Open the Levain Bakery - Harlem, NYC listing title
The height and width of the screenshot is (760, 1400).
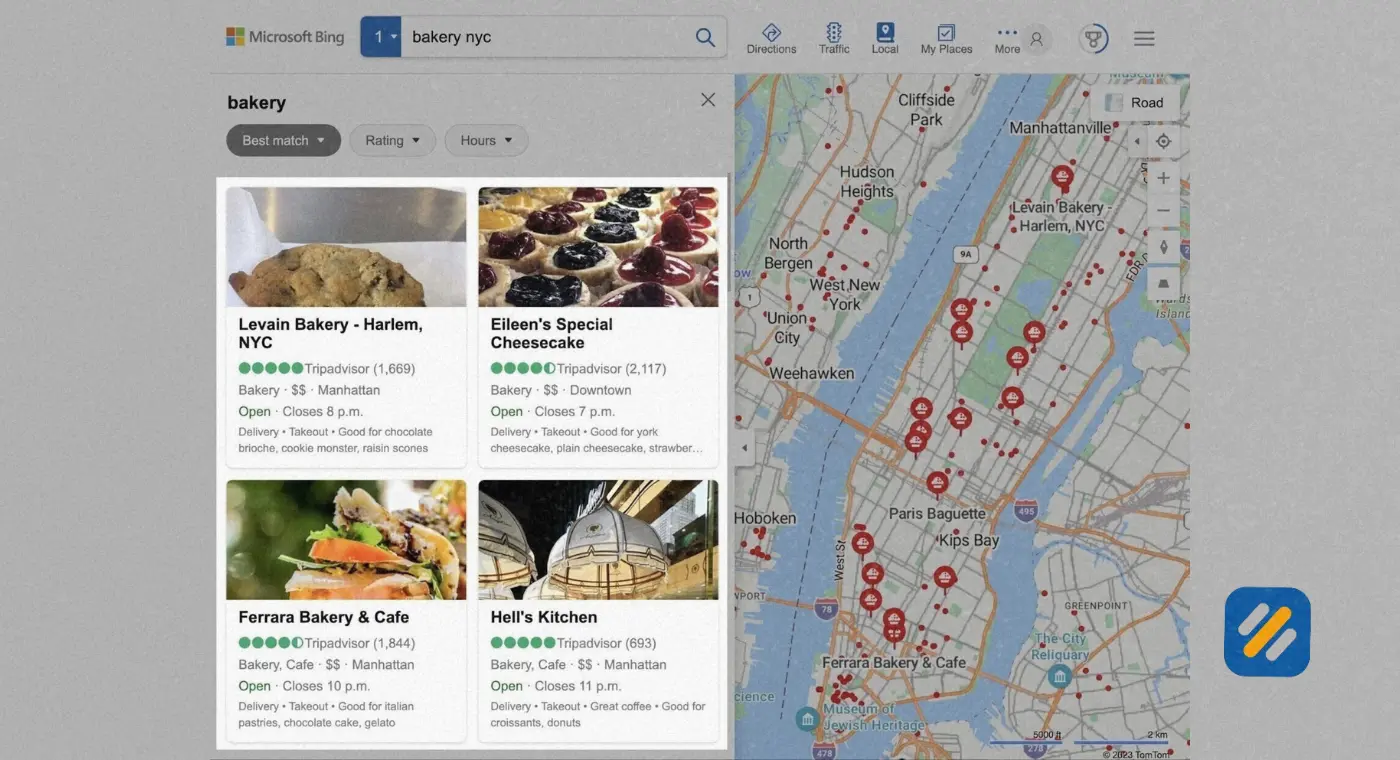coord(331,333)
